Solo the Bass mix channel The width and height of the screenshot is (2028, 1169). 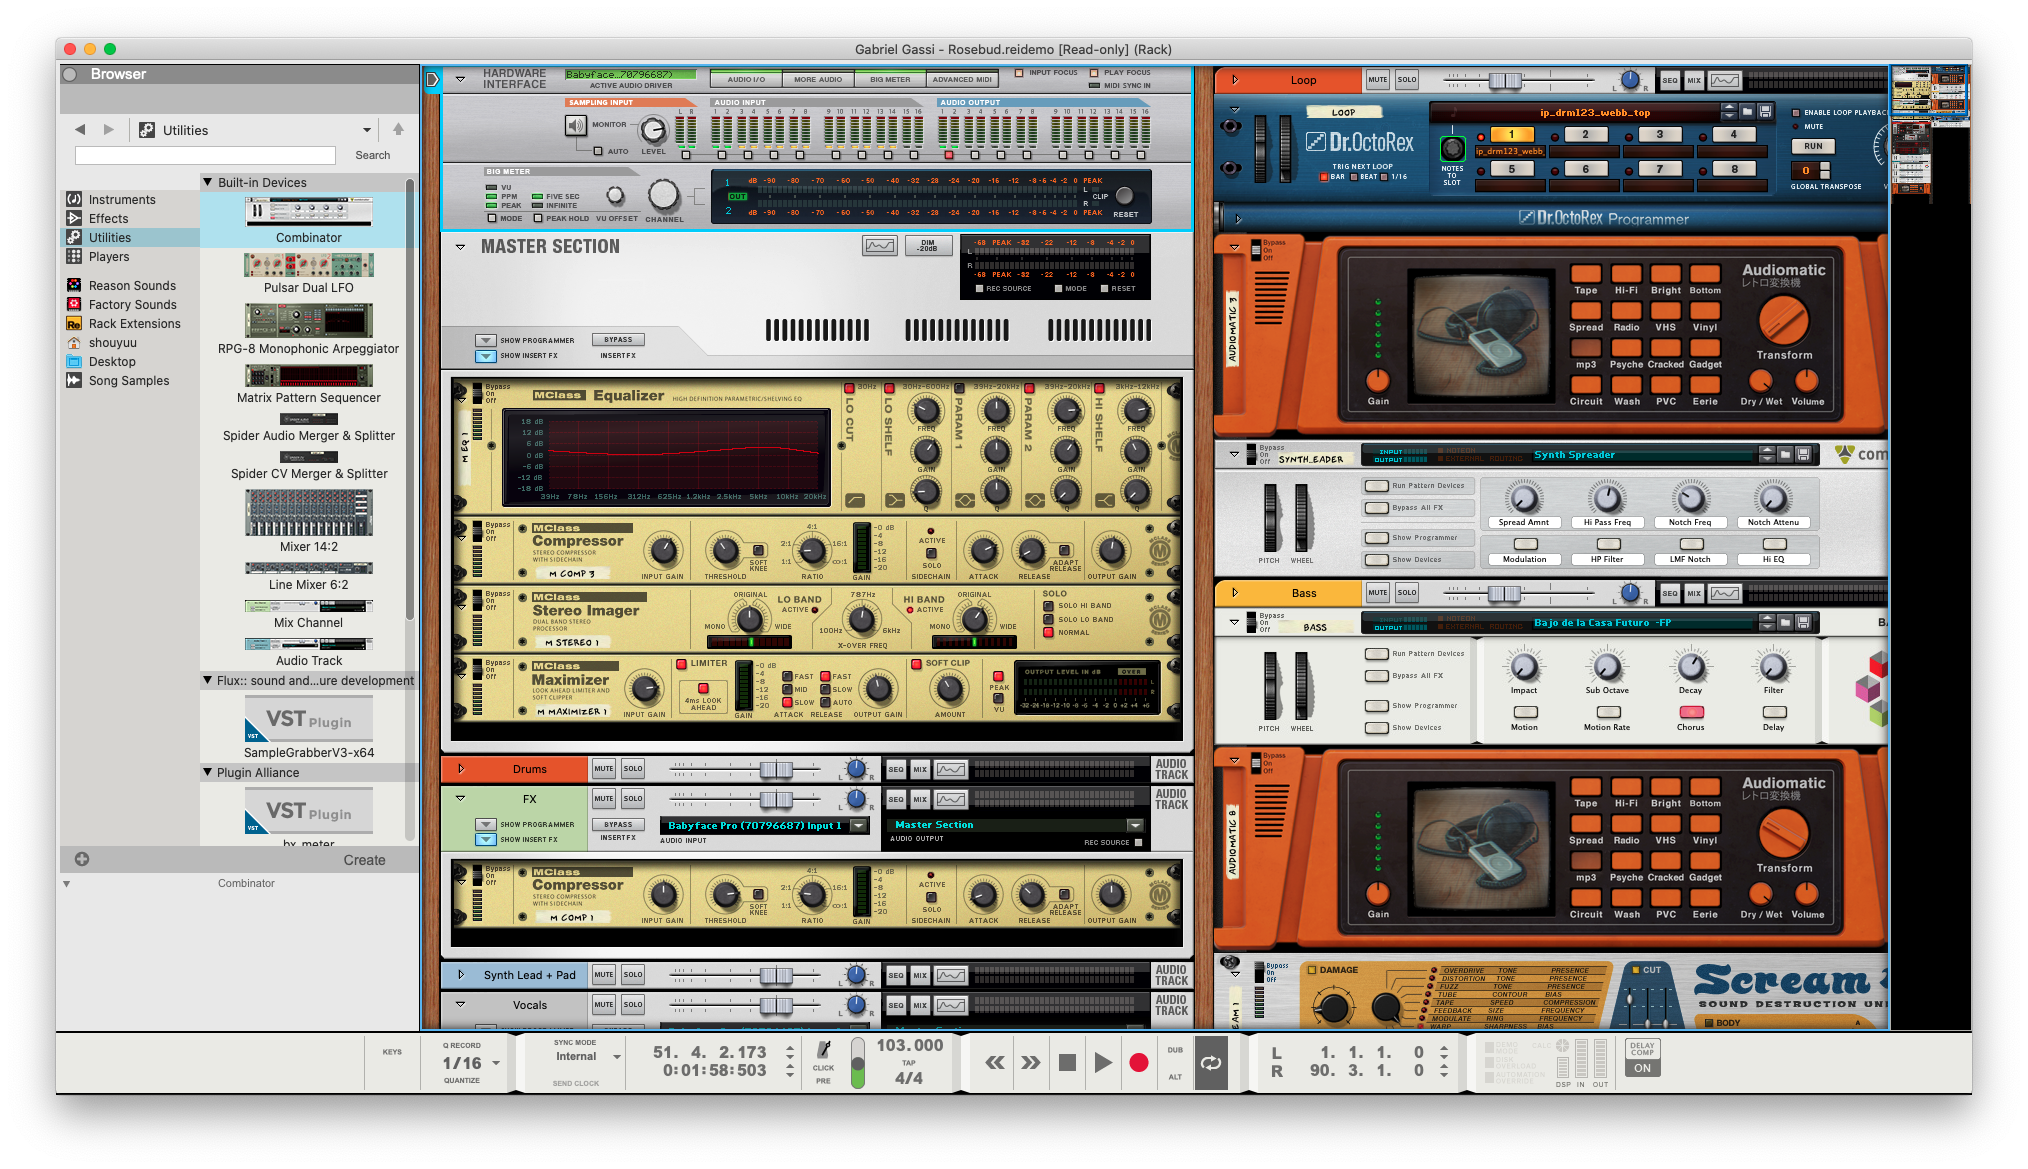coord(1406,593)
